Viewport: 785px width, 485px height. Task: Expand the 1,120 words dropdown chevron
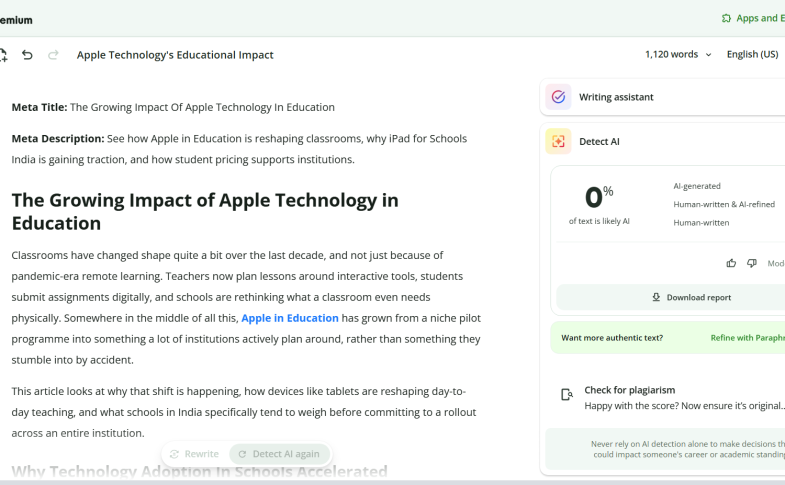pyautogui.click(x=708, y=55)
